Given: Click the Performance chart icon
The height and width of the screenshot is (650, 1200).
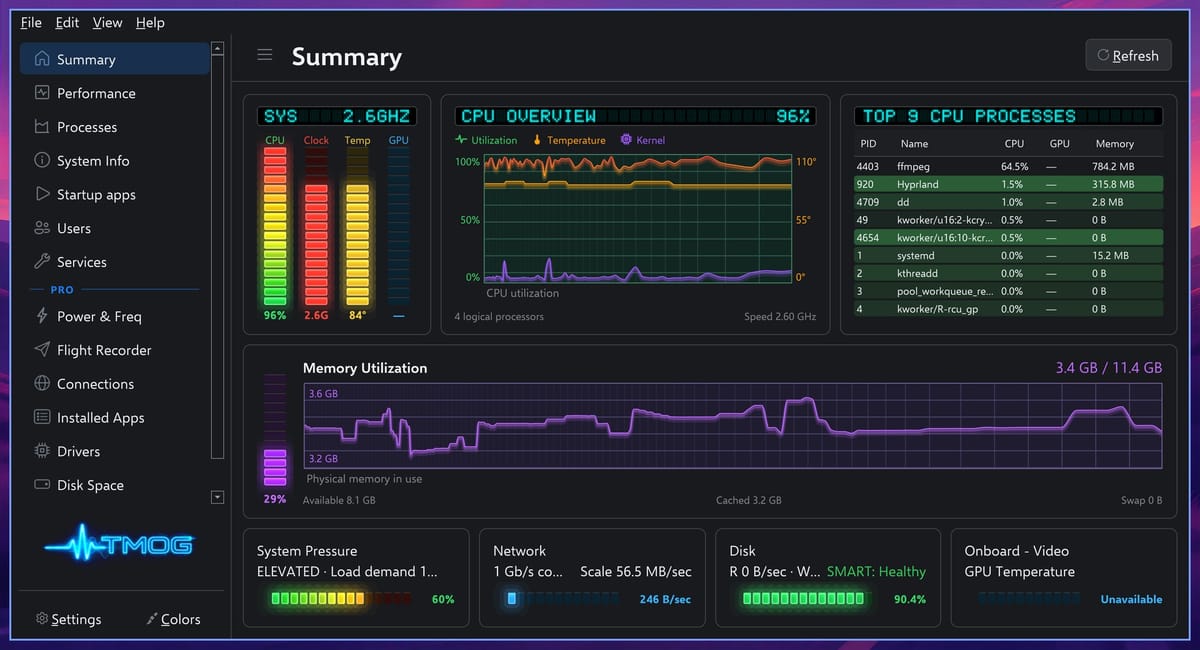Looking at the screenshot, I should pos(42,93).
